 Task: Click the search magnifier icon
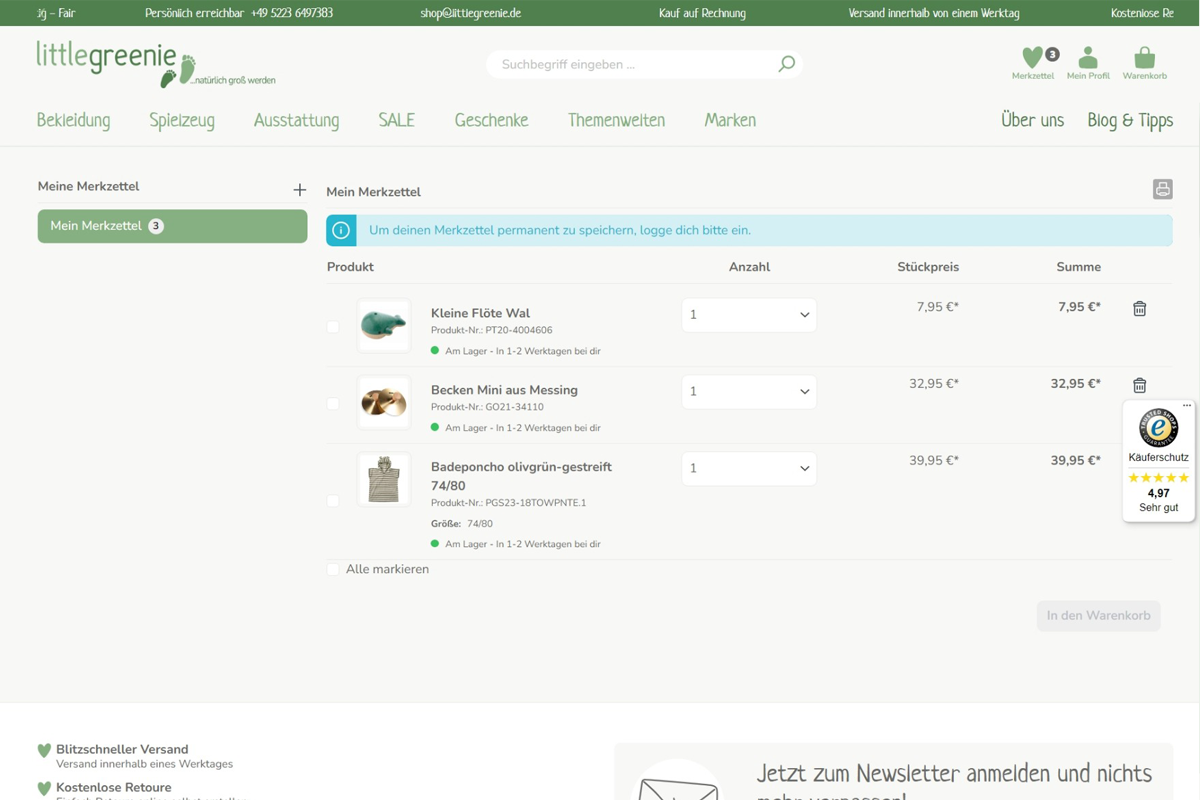click(787, 64)
